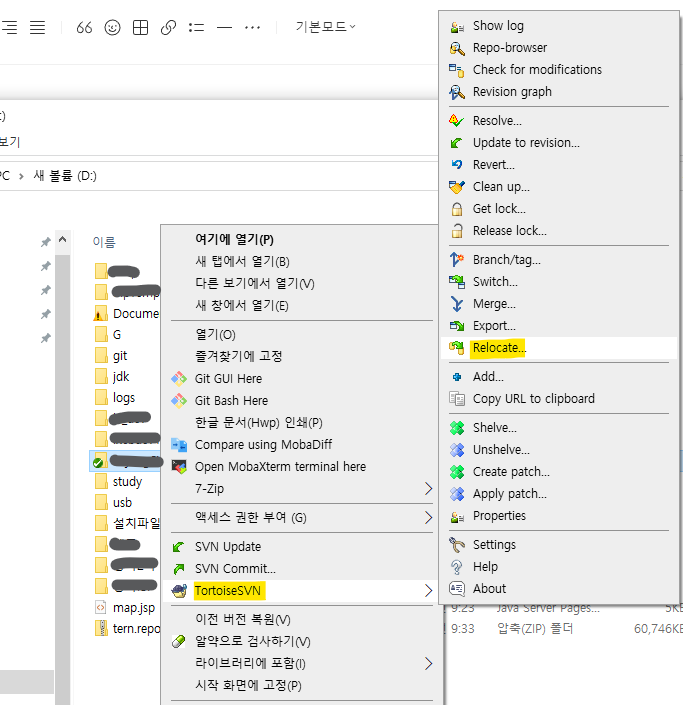The image size is (683, 705).
Task: Select the git folder
Action: (x=120, y=356)
